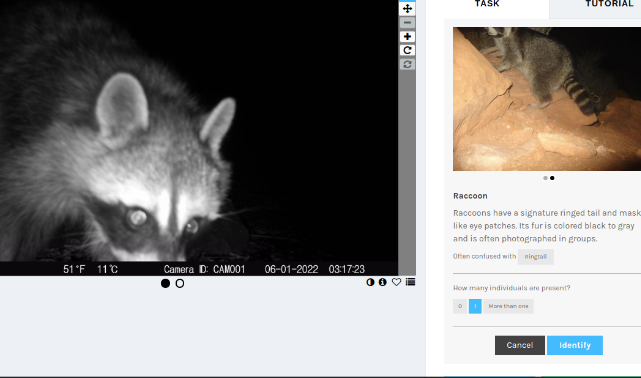Click the zoom in plus icon
The image size is (641, 378).
point(407,36)
